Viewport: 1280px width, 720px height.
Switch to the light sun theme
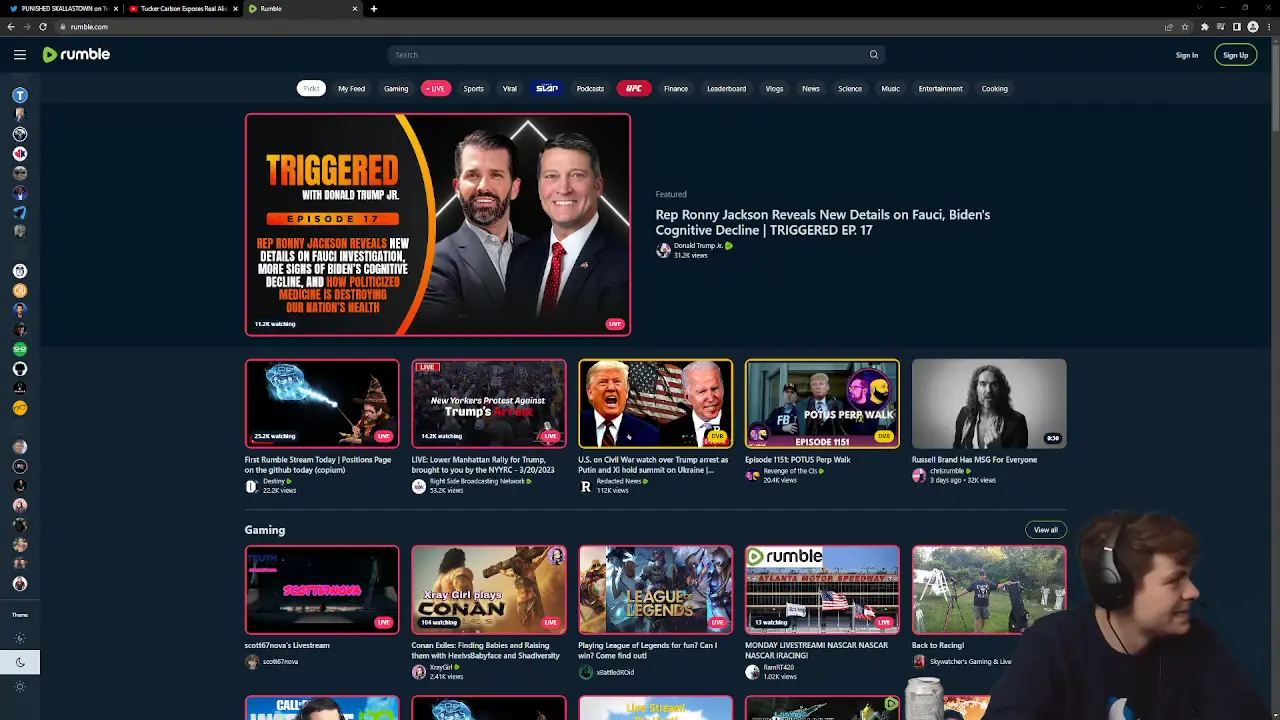20,686
